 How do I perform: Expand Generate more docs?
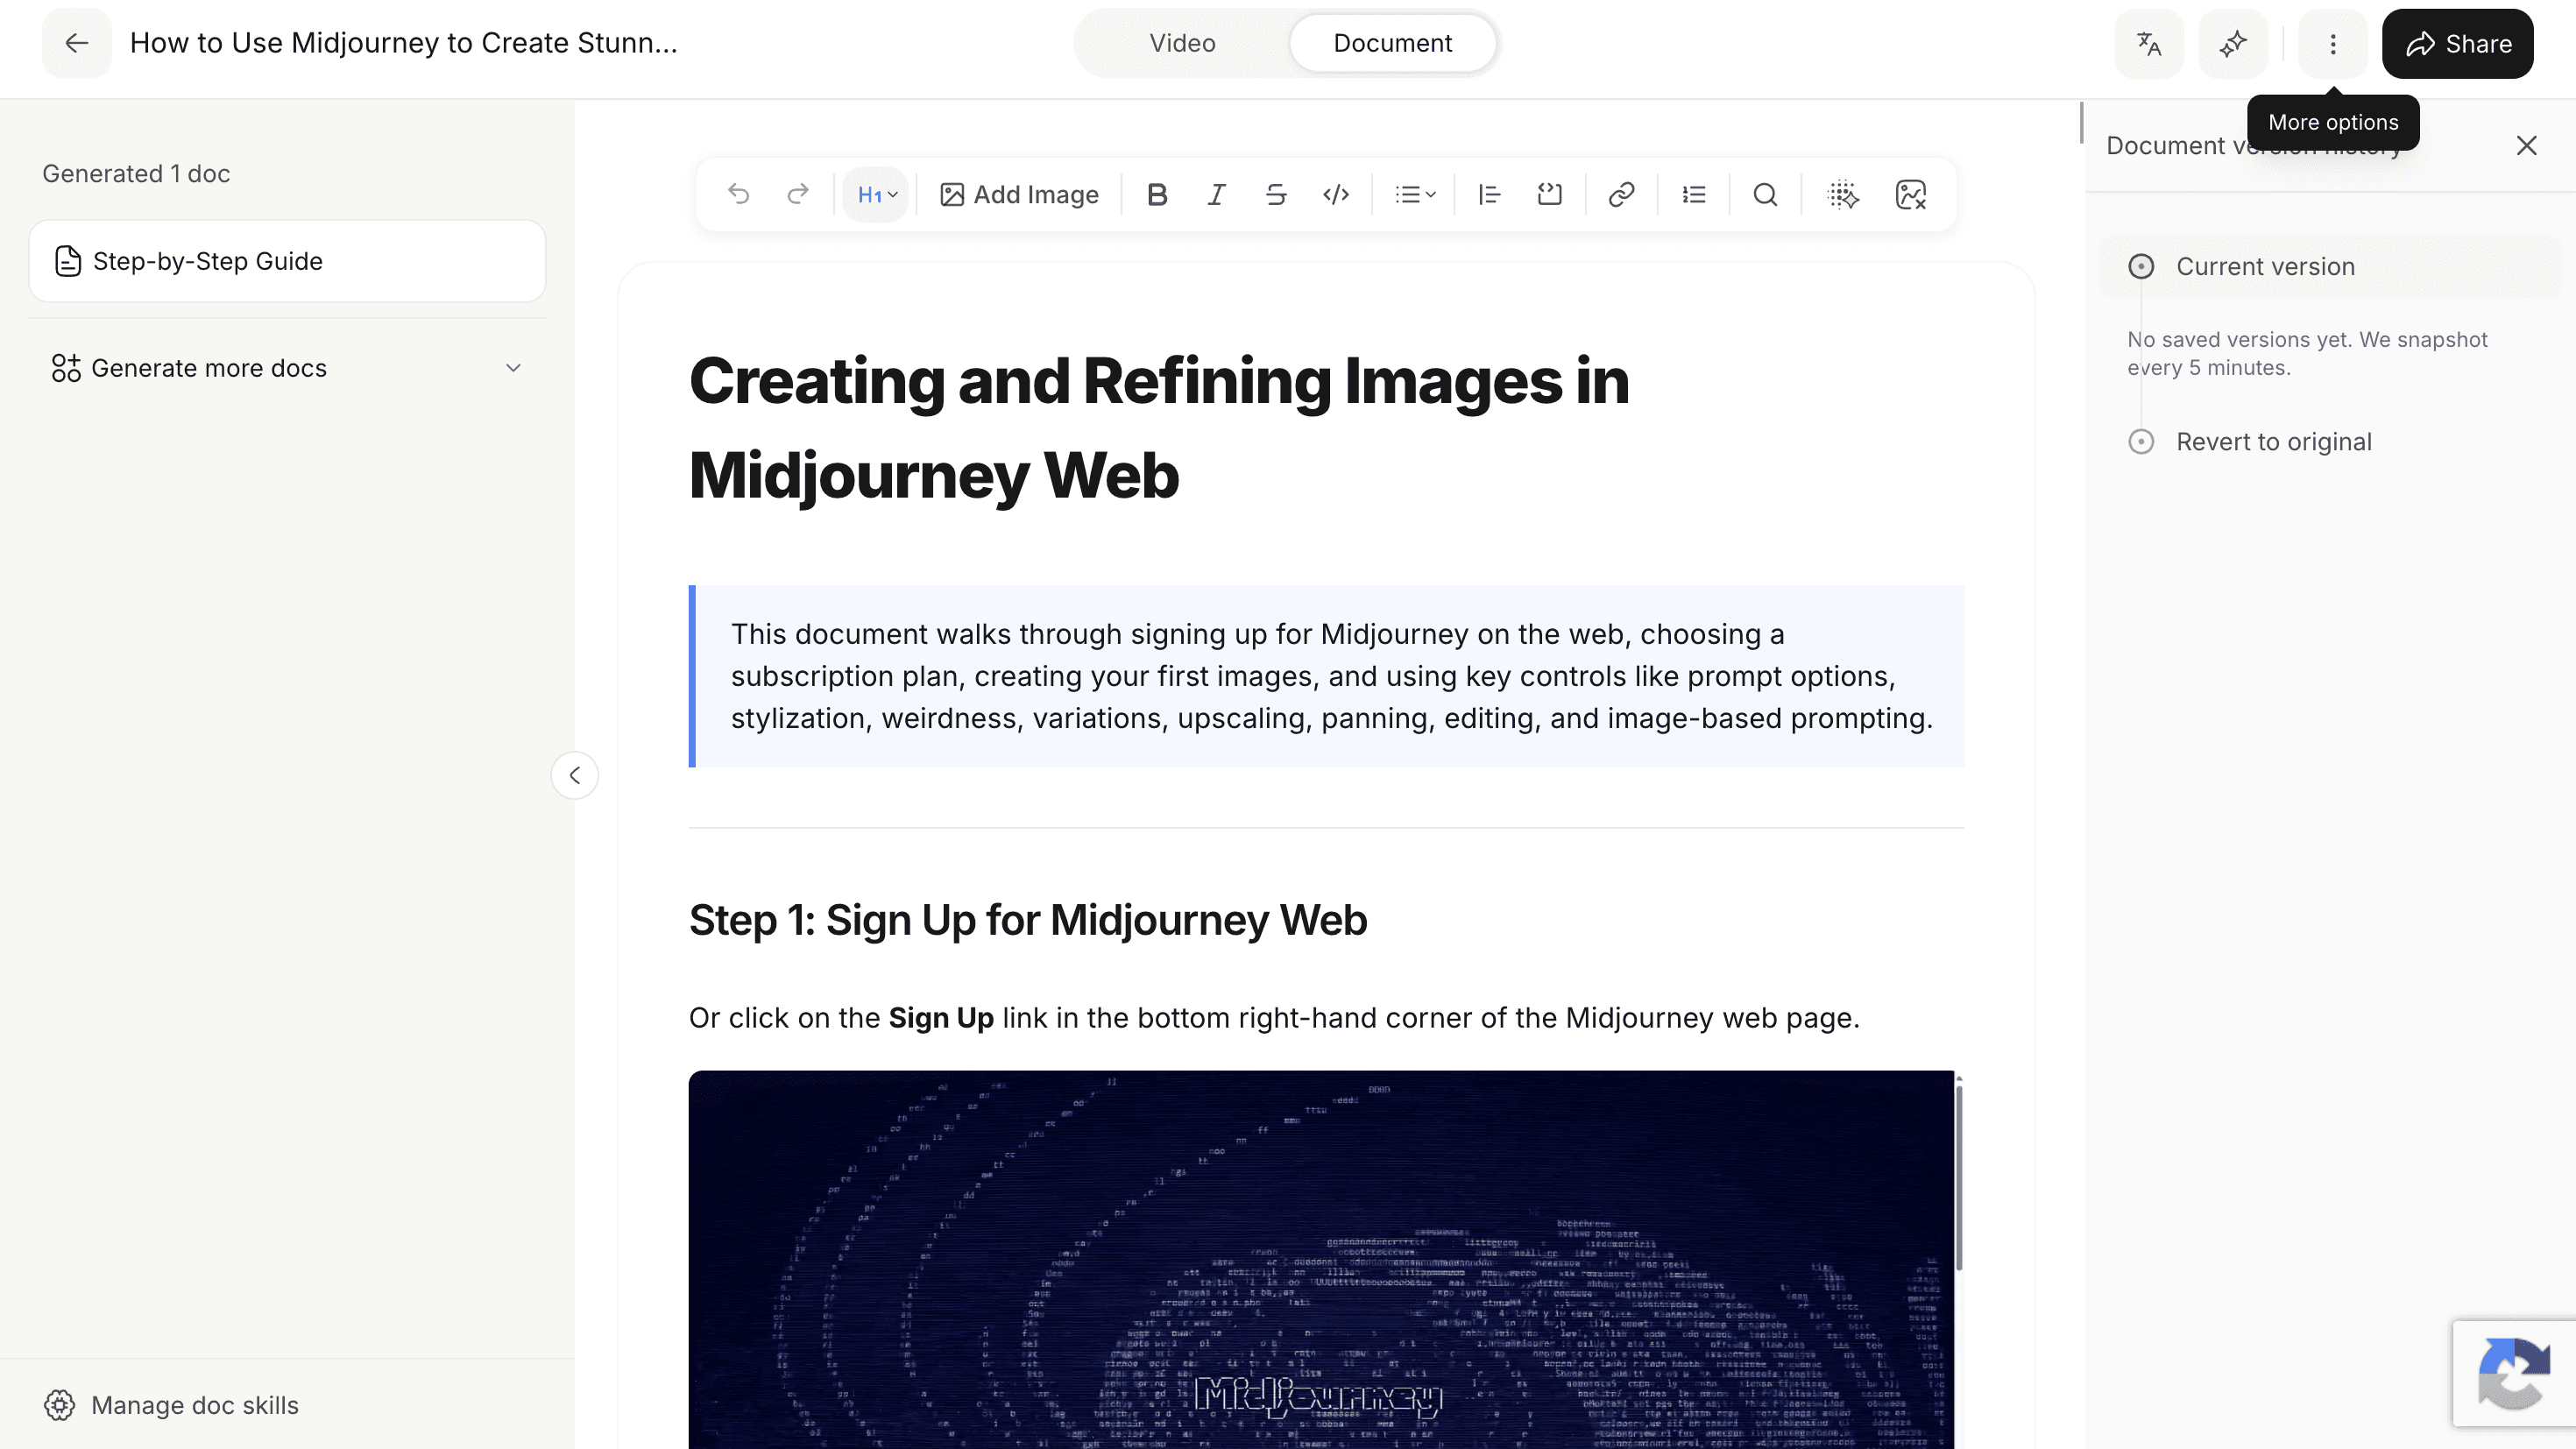coord(287,368)
